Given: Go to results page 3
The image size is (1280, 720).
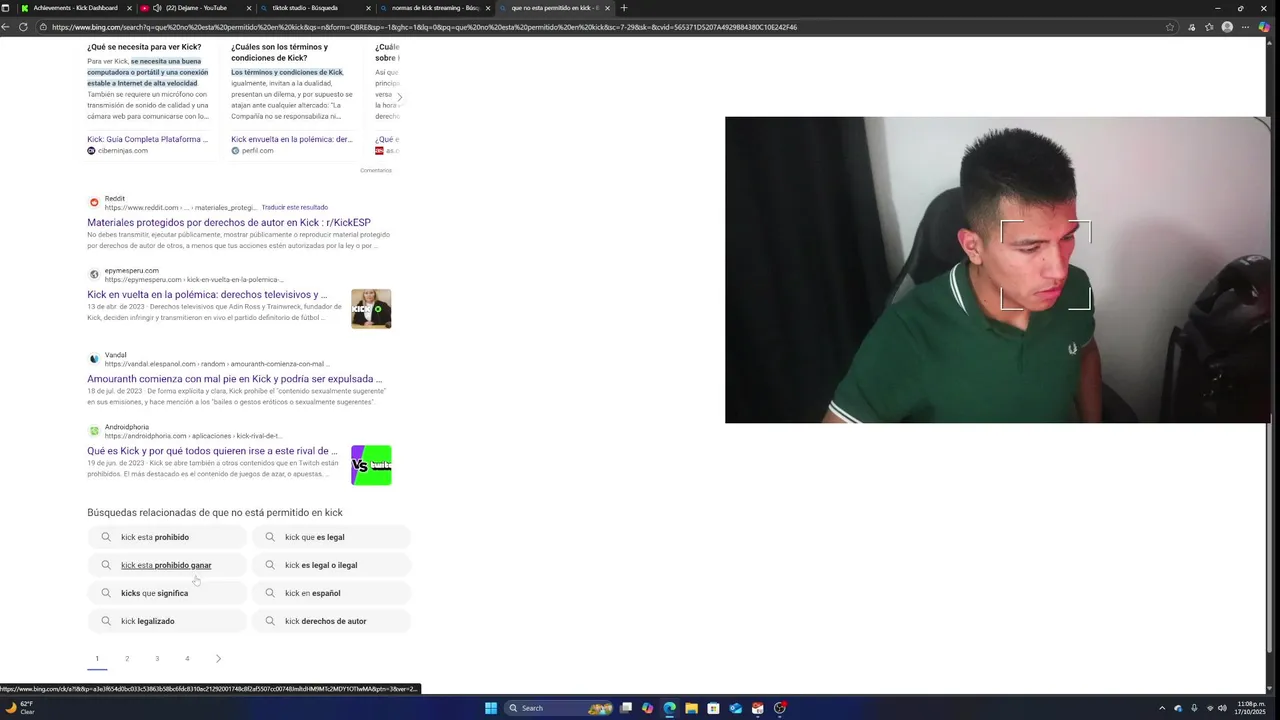Looking at the screenshot, I should point(157,658).
